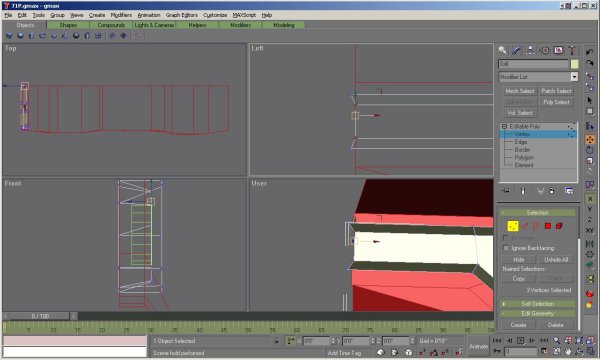600x360 pixels.
Task: Collapse the Editable Poly tree node
Action: (x=504, y=126)
